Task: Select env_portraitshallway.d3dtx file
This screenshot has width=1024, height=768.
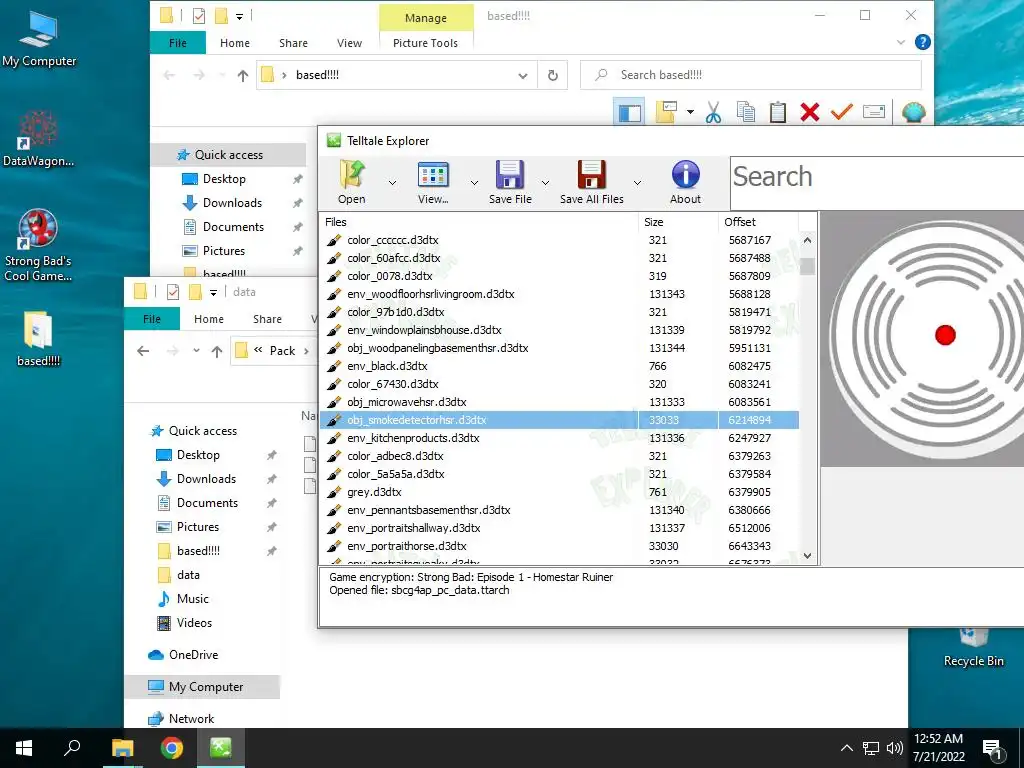Action: (x=560, y=528)
